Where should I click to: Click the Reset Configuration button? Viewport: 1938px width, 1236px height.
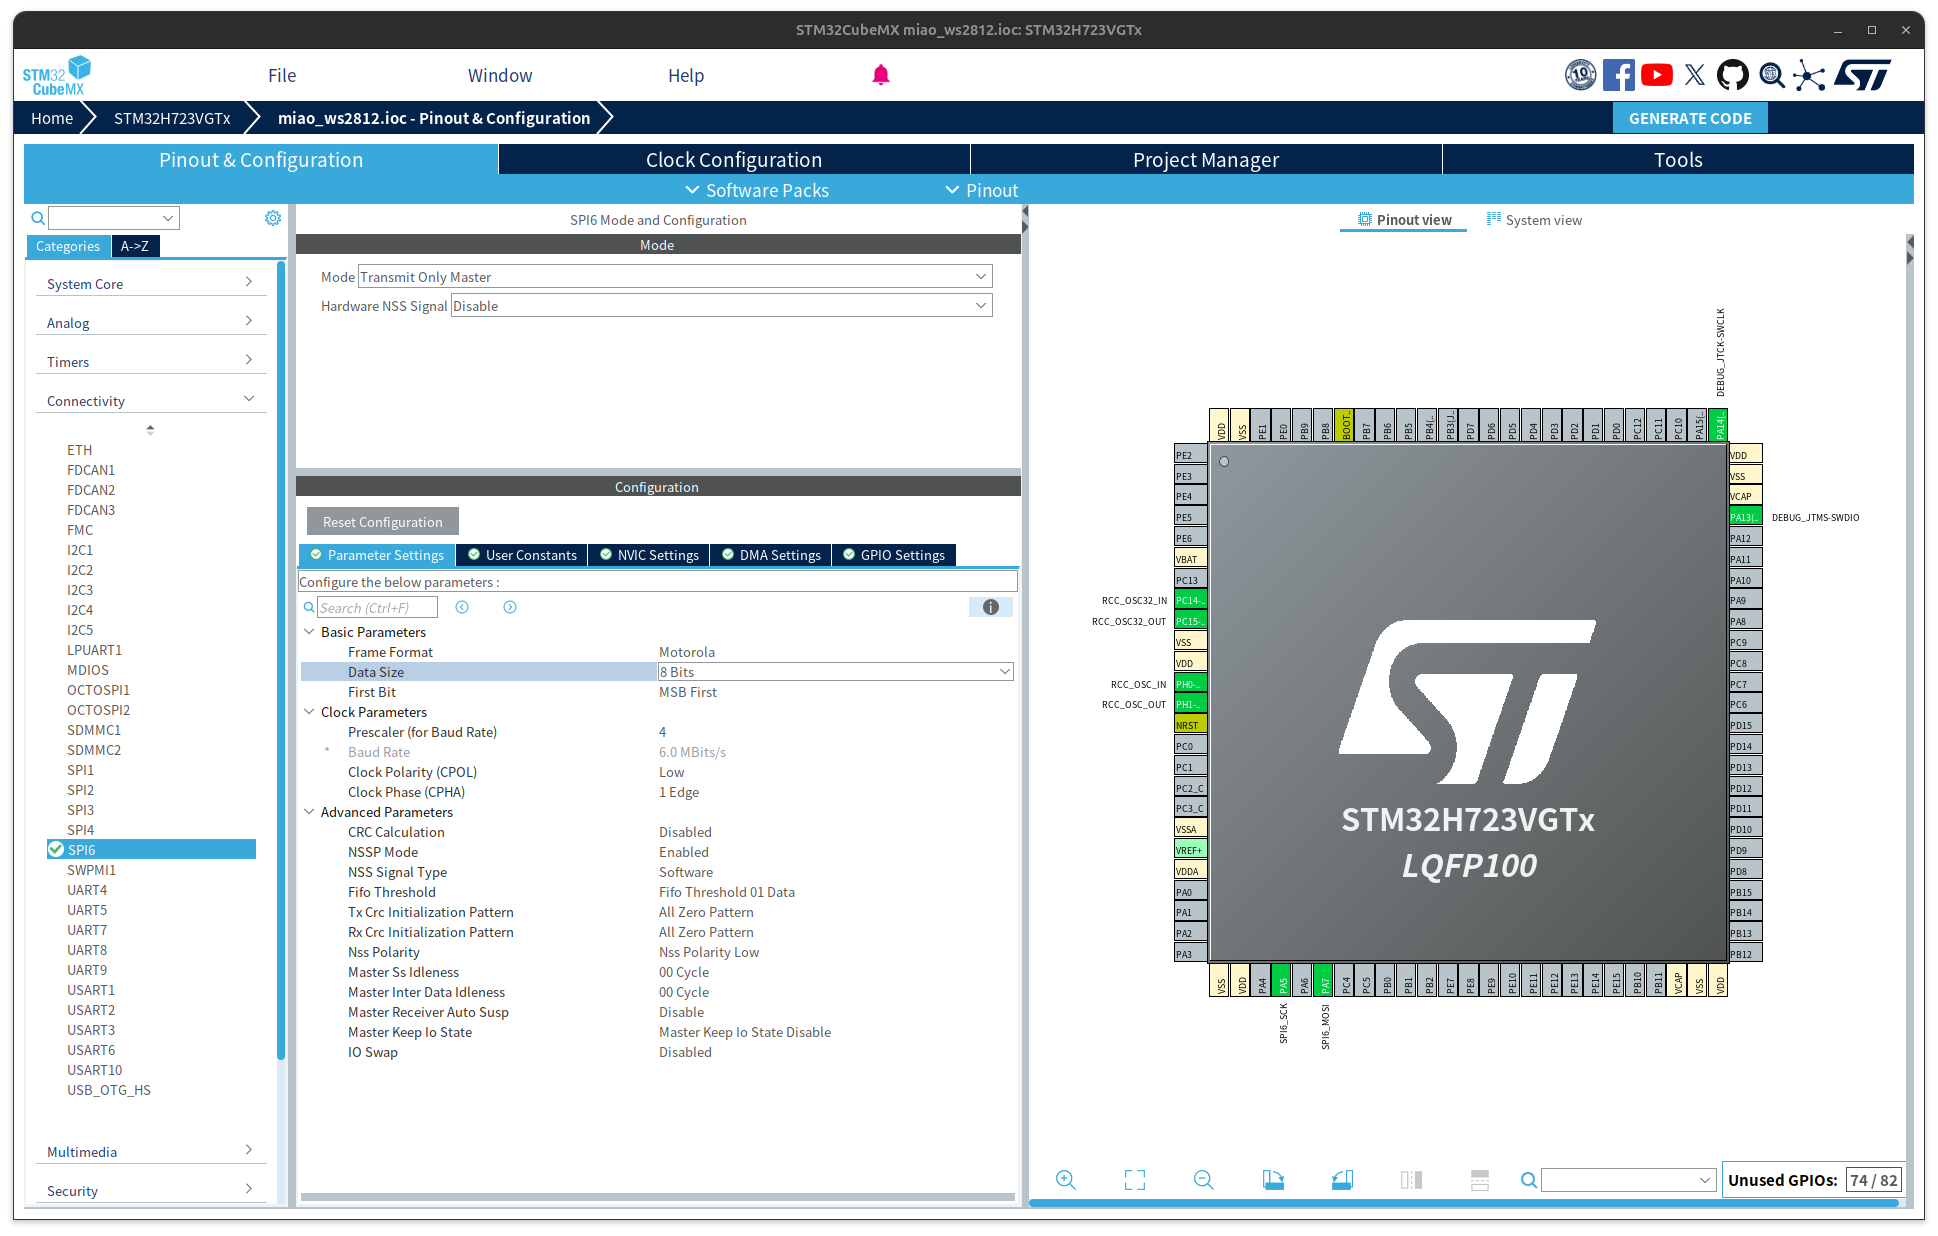[382, 522]
